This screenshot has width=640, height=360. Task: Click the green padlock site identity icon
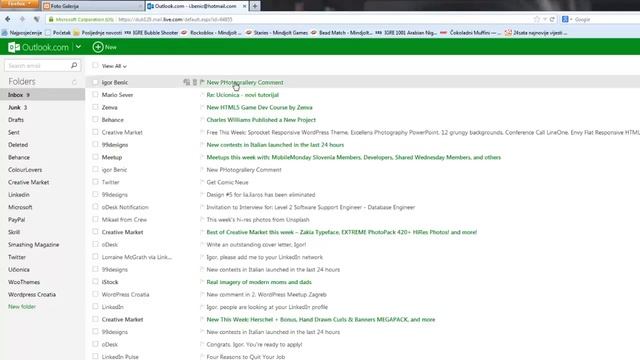click(51, 19)
